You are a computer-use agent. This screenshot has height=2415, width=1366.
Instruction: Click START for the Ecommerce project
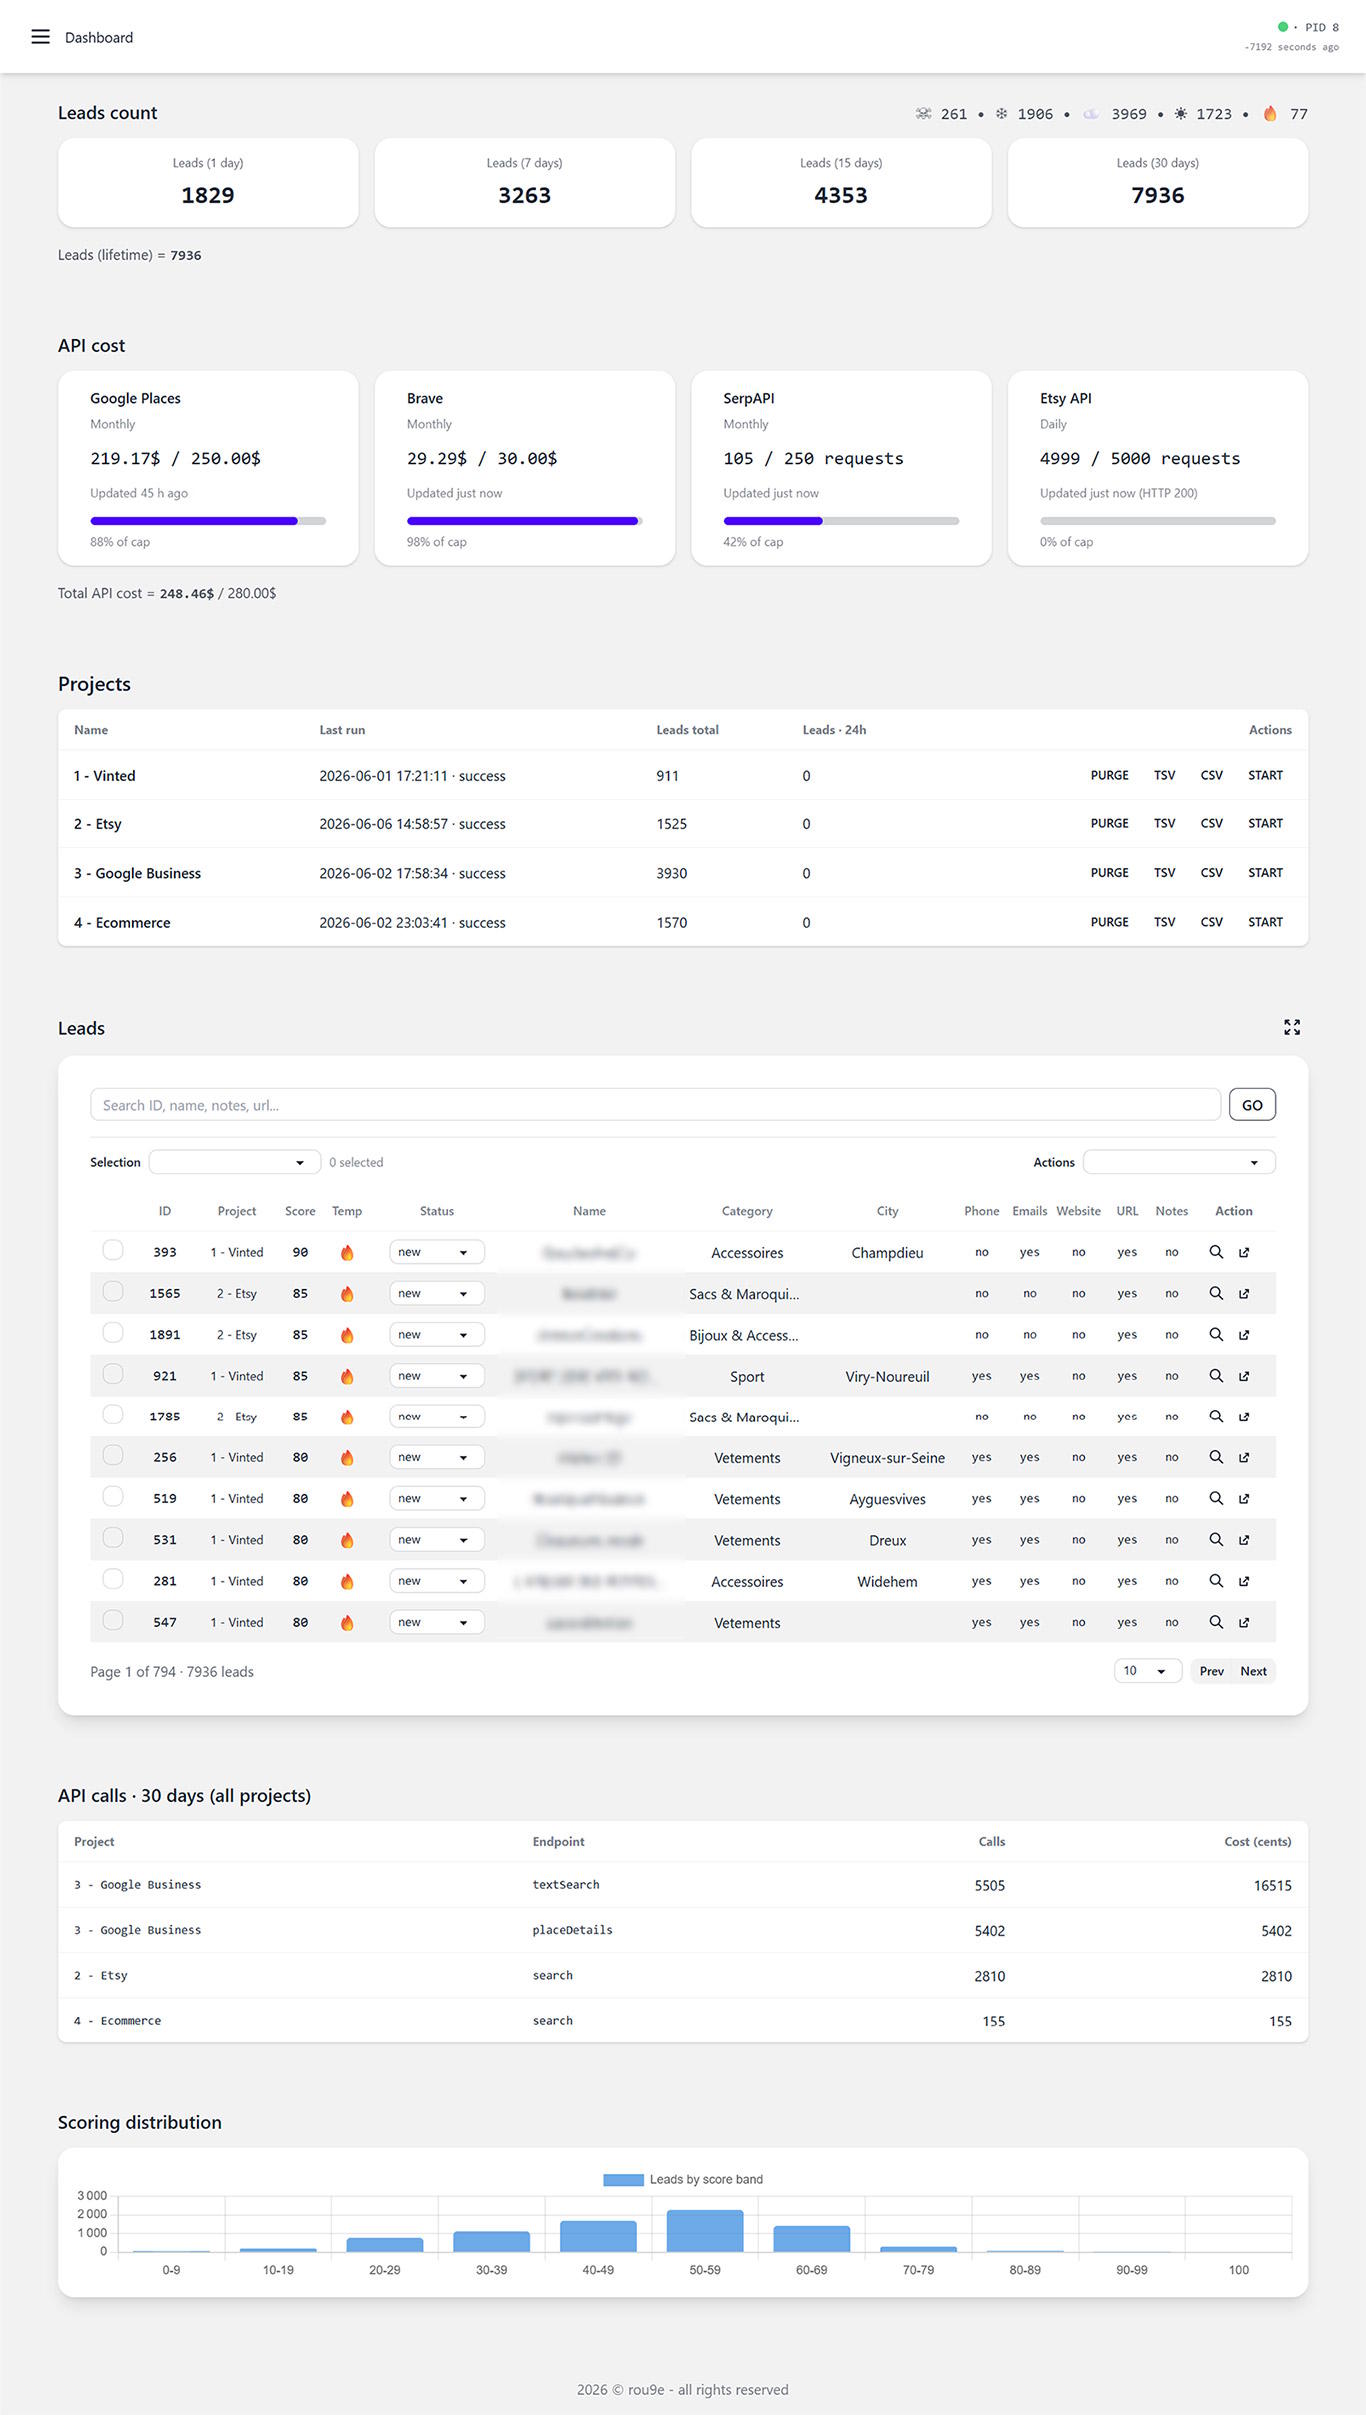click(x=1265, y=922)
